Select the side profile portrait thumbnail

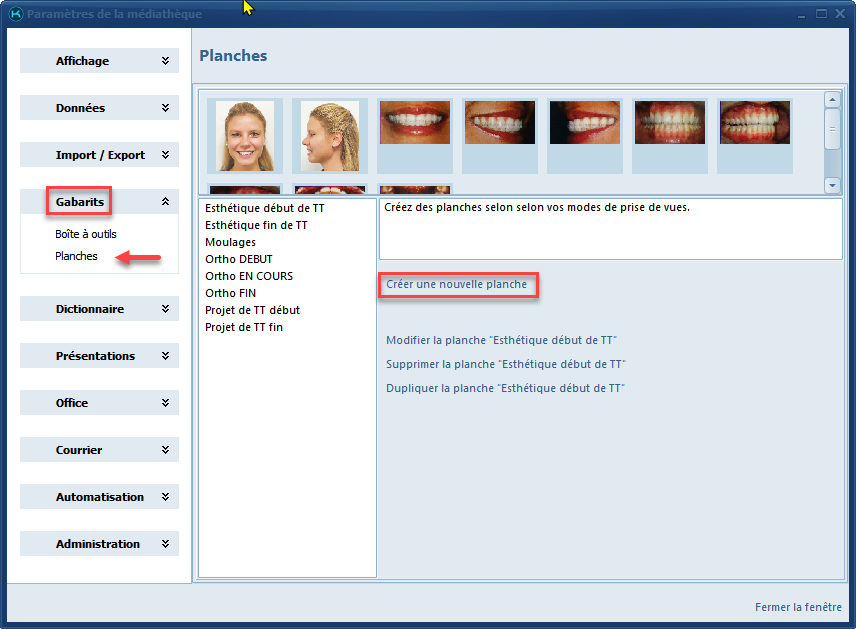pyautogui.click(x=329, y=135)
